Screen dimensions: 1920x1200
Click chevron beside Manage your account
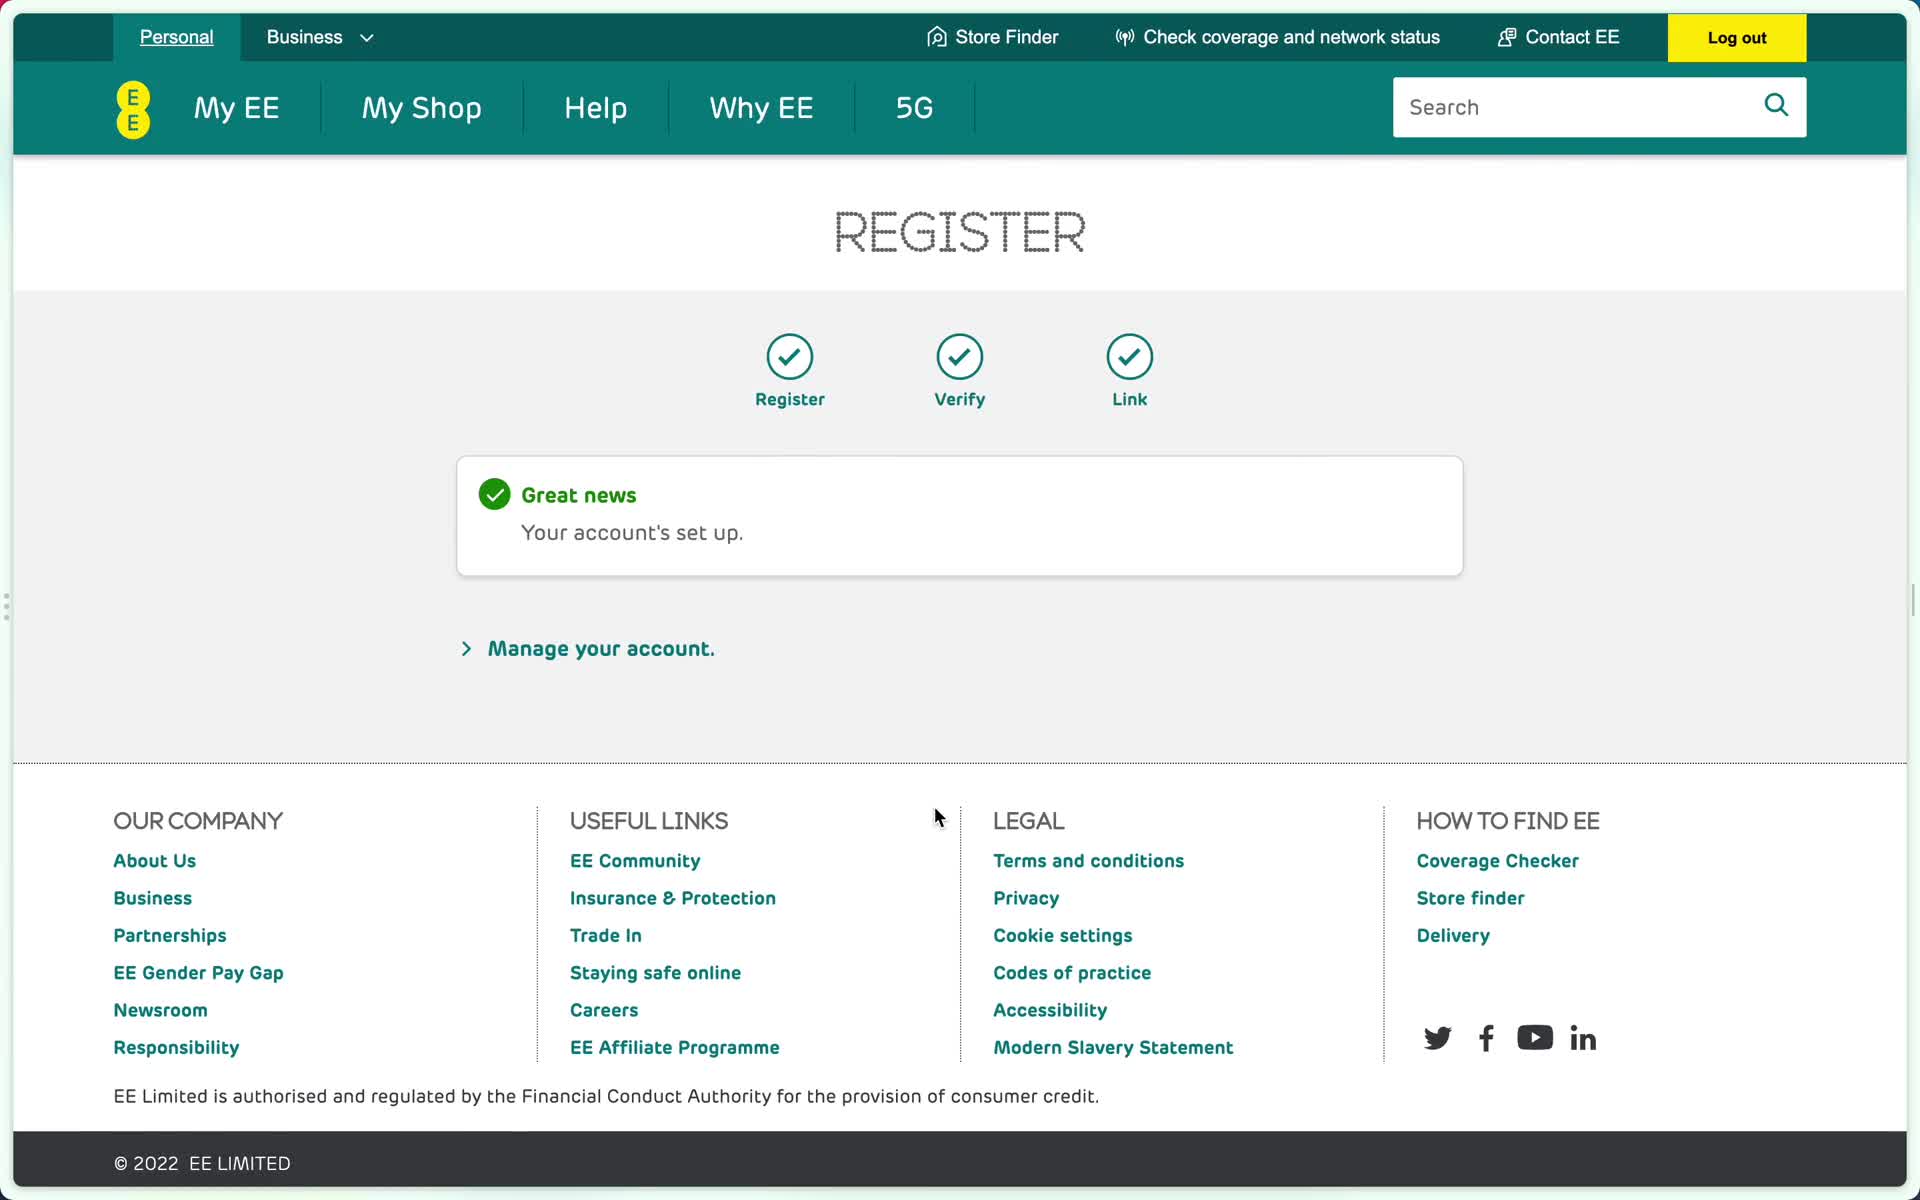466,649
